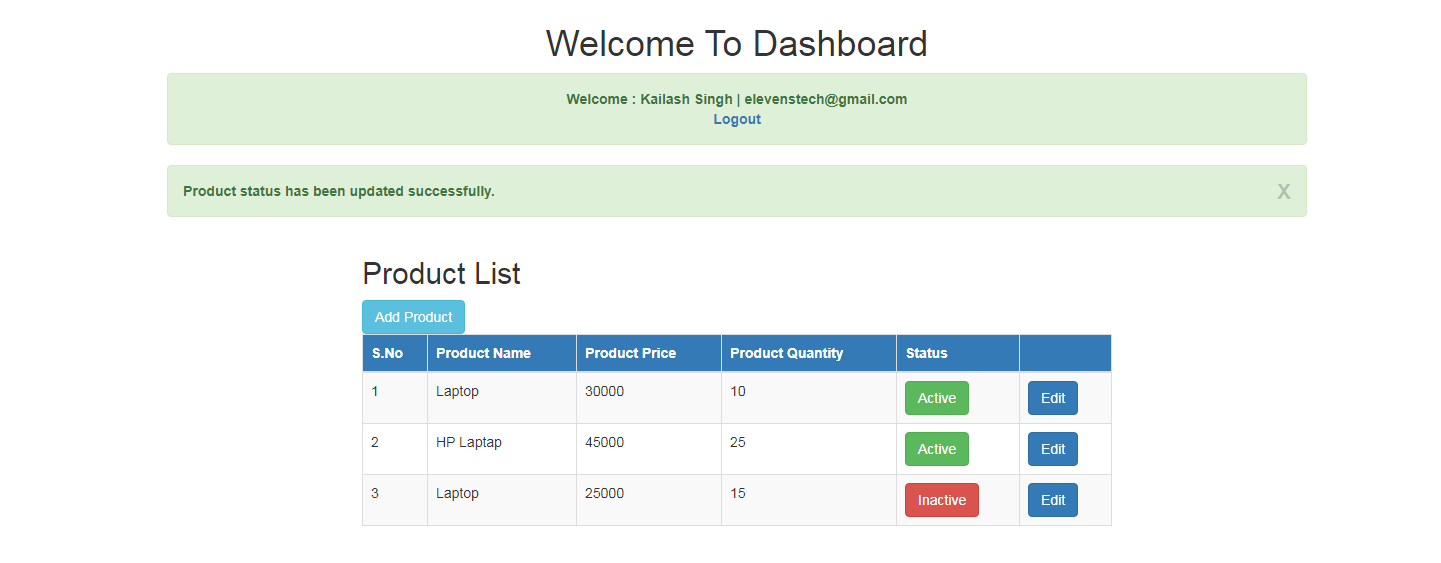This screenshot has height=563, width=1441.
Task: Click the Logout link
Action: pyautogui.click(x=736, y=119)
